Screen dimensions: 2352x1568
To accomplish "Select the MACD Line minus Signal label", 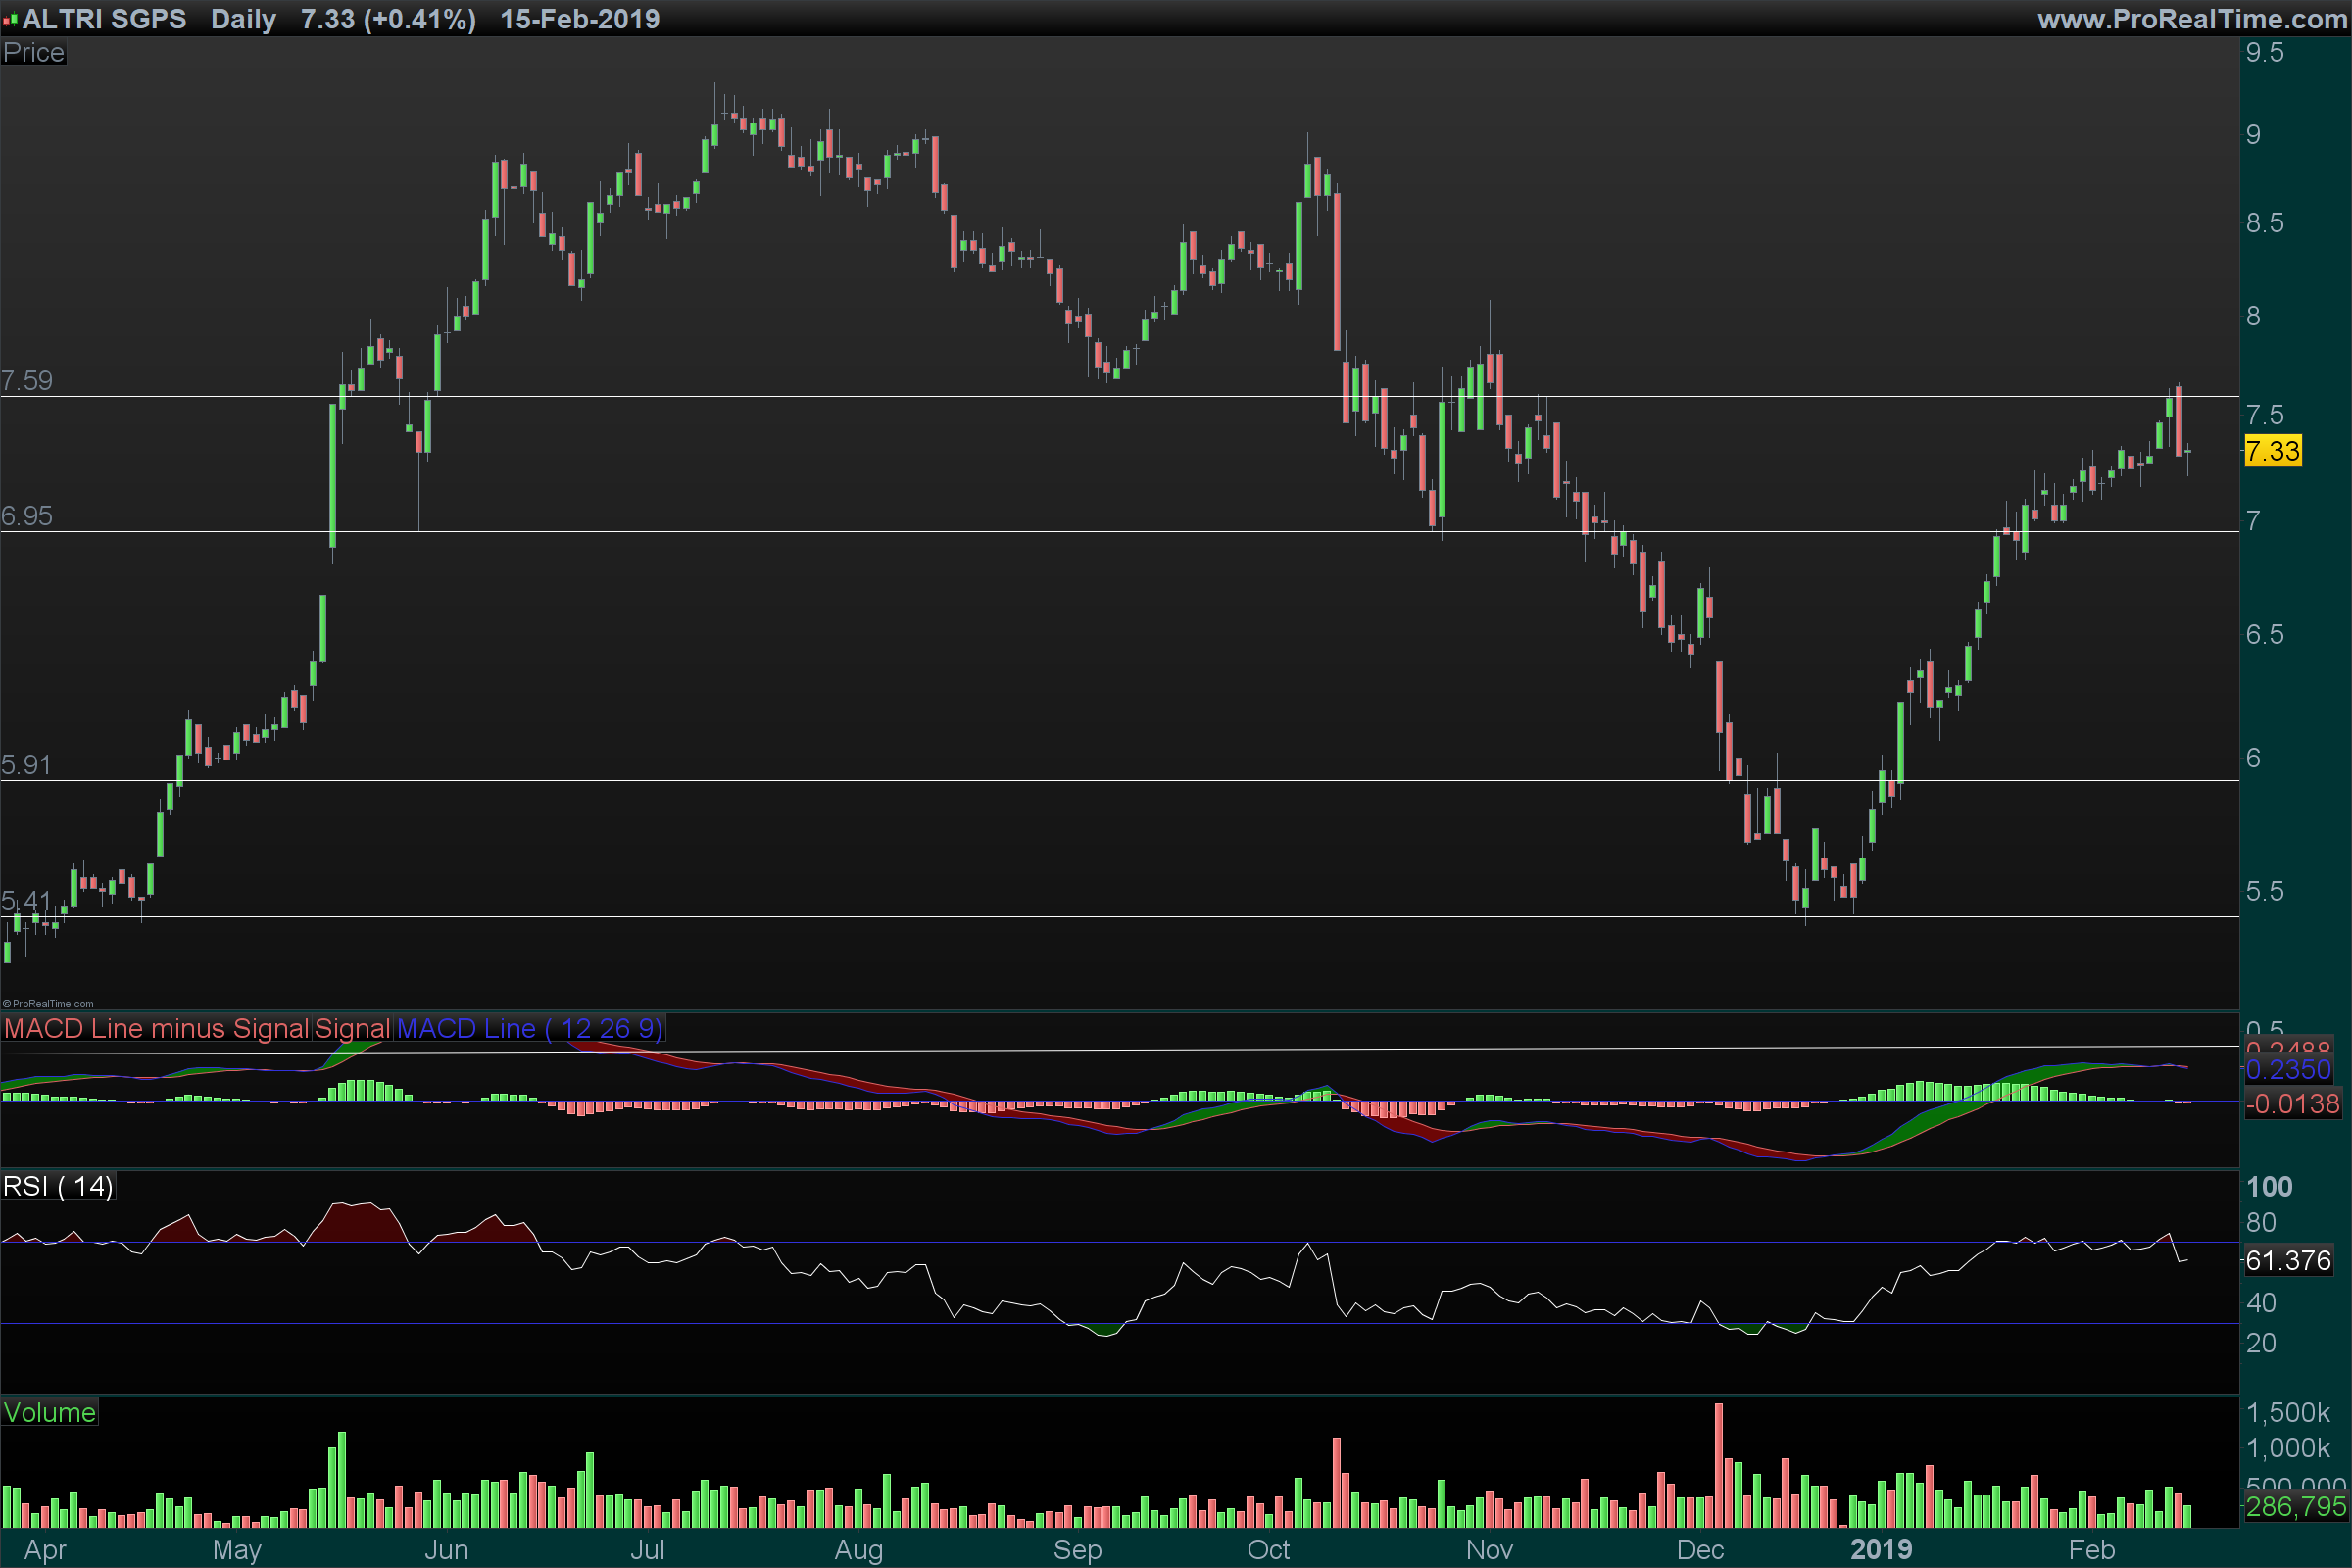I will pyautogui.click(x=157, y=1028).
